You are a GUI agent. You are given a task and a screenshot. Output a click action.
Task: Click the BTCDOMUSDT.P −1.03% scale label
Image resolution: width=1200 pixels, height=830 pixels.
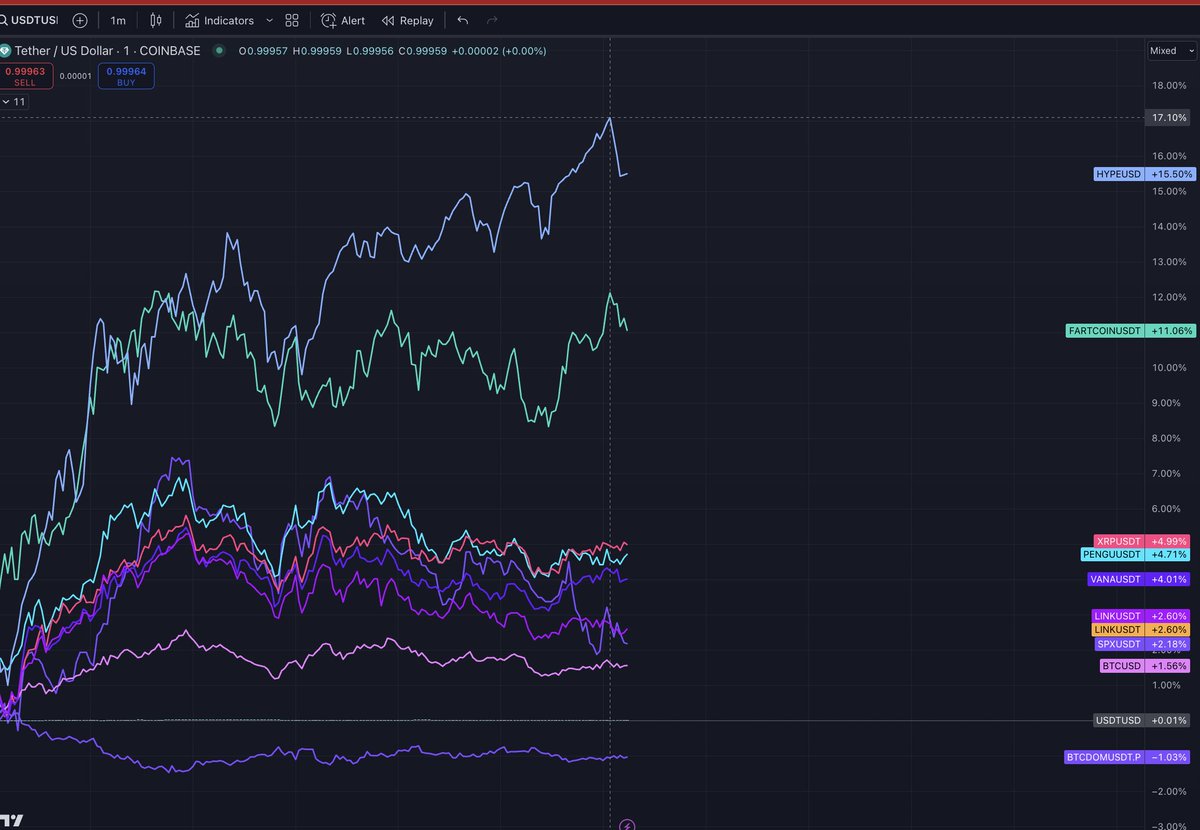(1127, 758)
